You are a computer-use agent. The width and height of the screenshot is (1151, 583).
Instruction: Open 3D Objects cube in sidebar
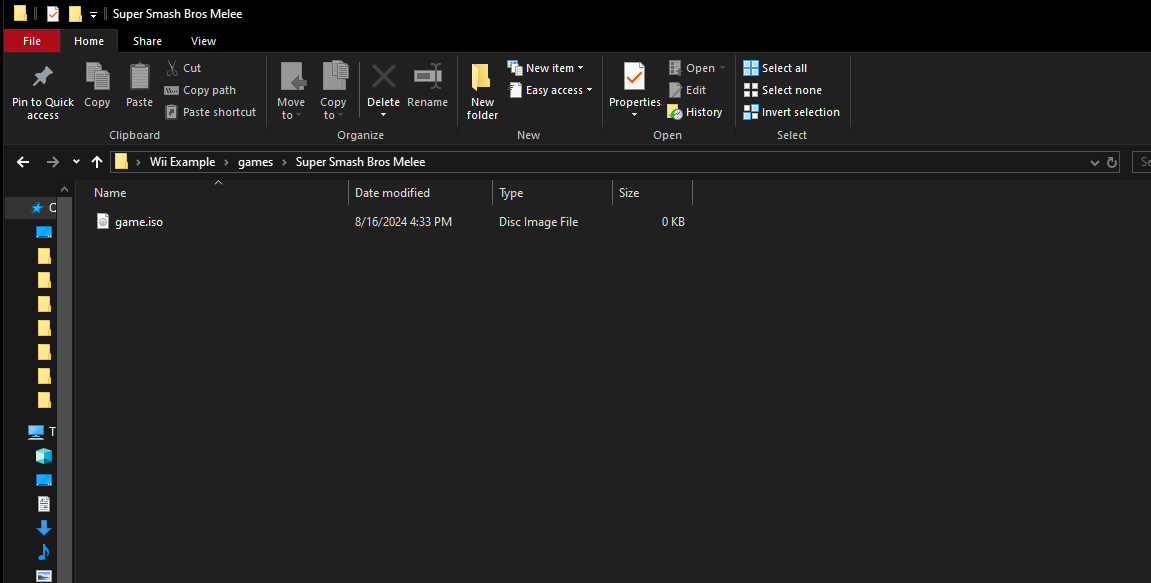44,456
